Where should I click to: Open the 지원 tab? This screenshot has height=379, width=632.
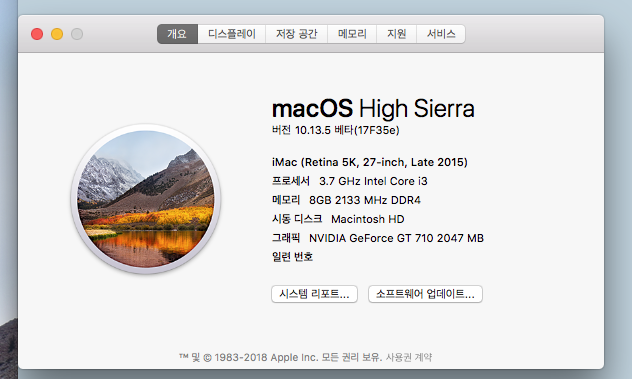point(397,34)
